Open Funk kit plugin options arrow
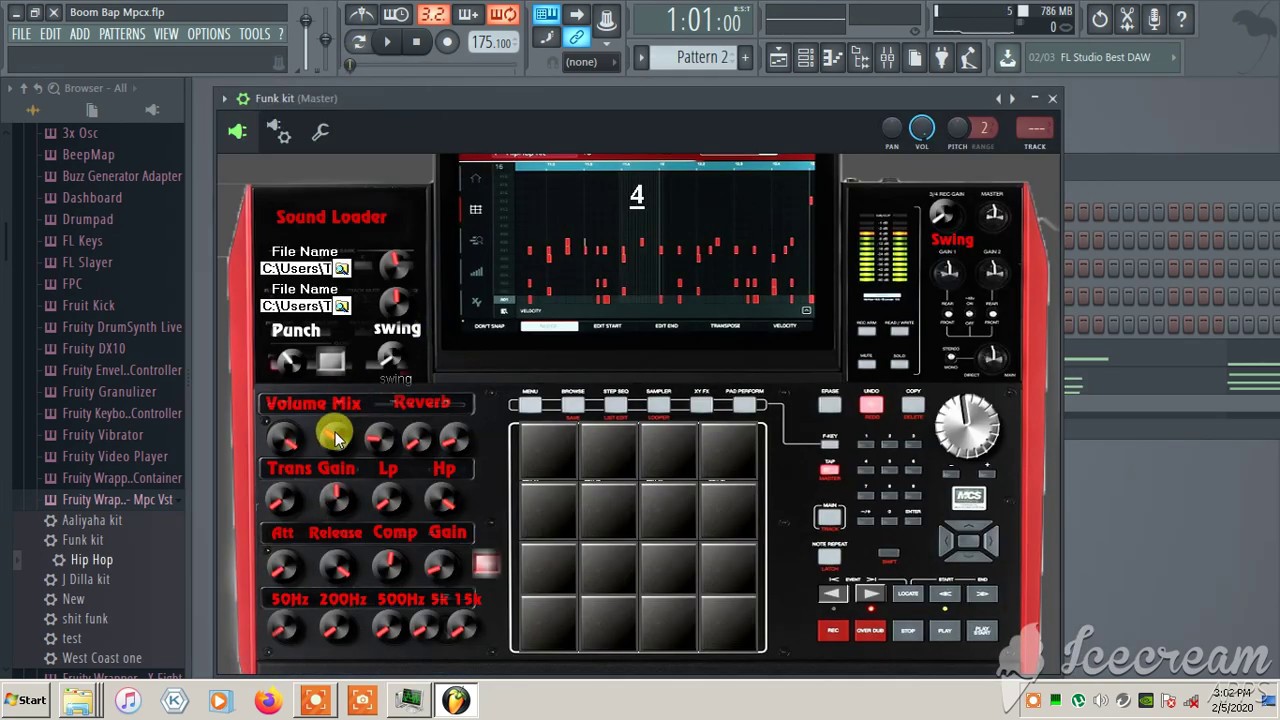The image size is (1280, 720). [x=225, y=98]
